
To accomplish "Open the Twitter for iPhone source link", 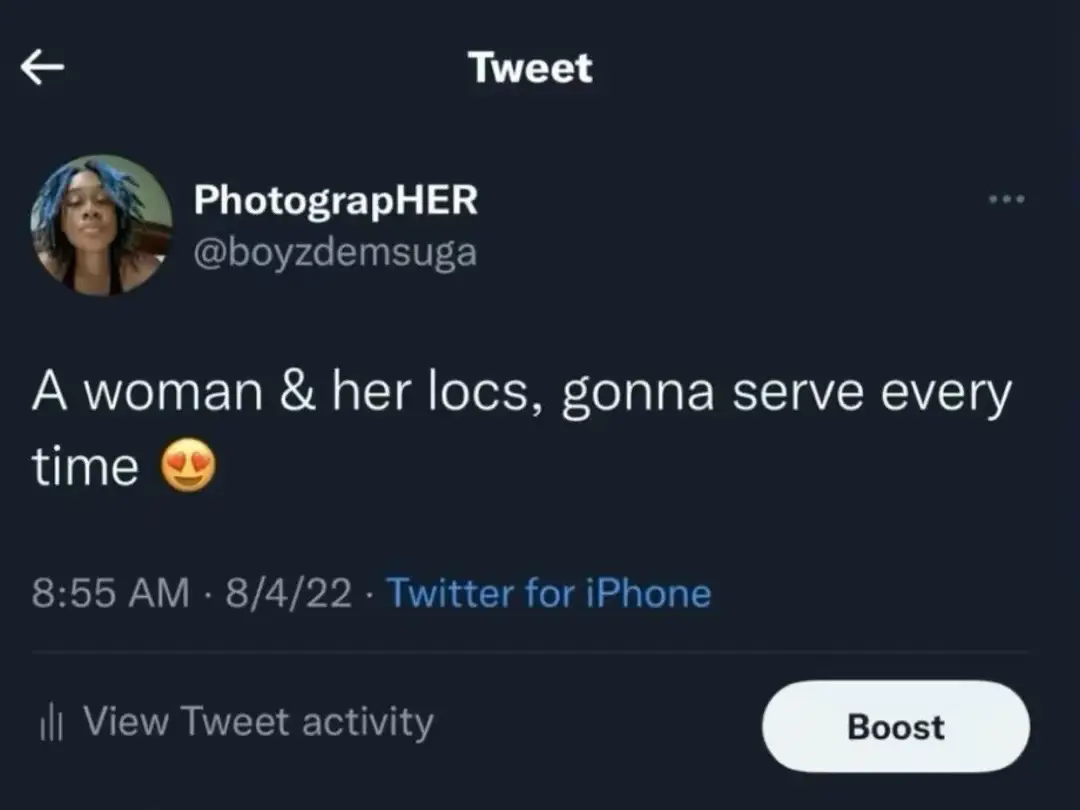I will pyautogui.click(x=549, y=593).
